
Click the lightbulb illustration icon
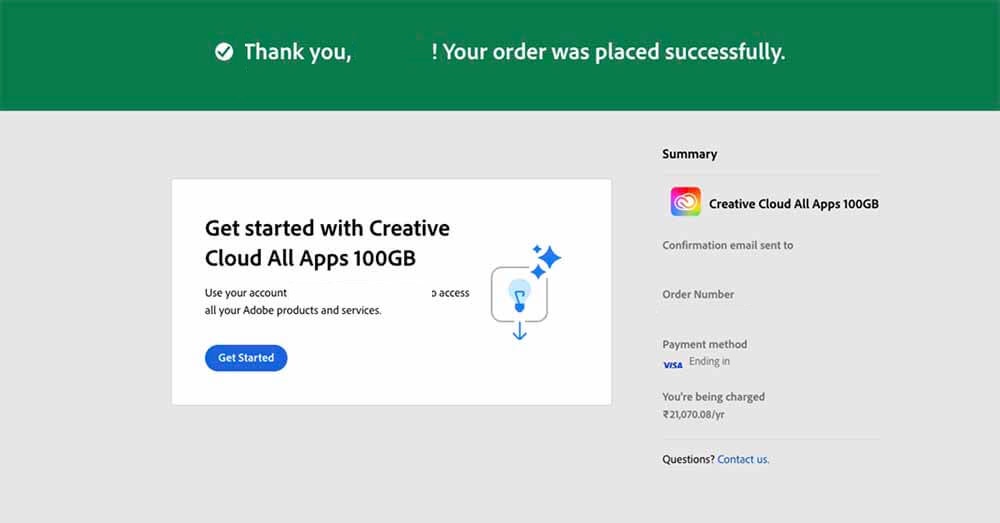518,294
